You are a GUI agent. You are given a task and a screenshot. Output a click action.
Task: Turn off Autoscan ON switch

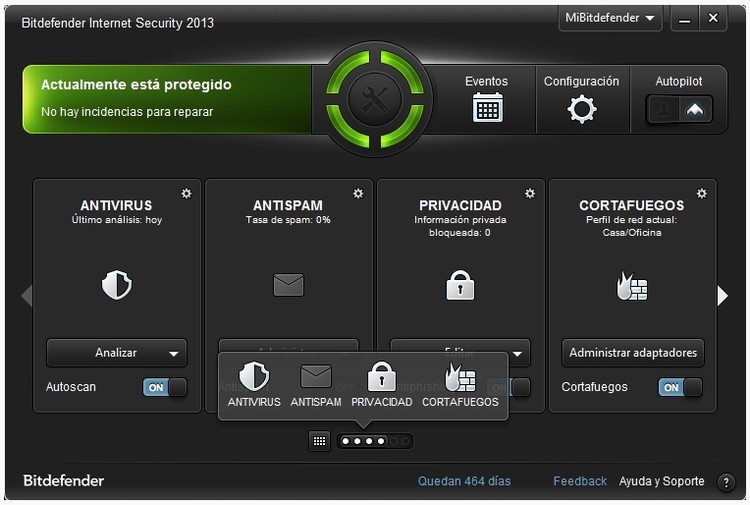click(x=165, y=387)
